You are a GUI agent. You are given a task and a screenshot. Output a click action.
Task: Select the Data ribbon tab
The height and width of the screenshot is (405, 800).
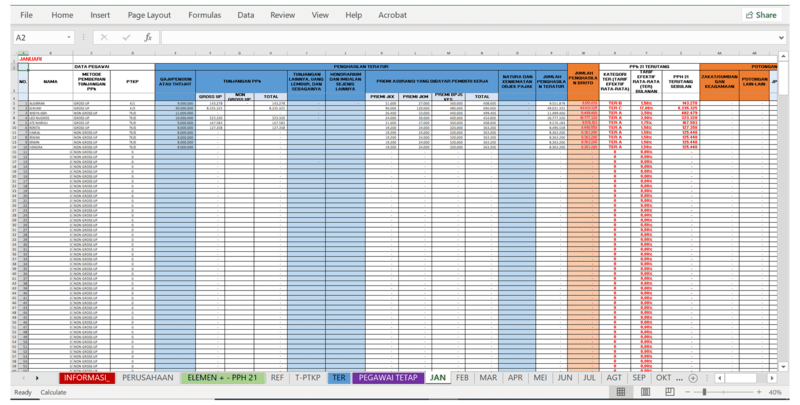[245, 15]
